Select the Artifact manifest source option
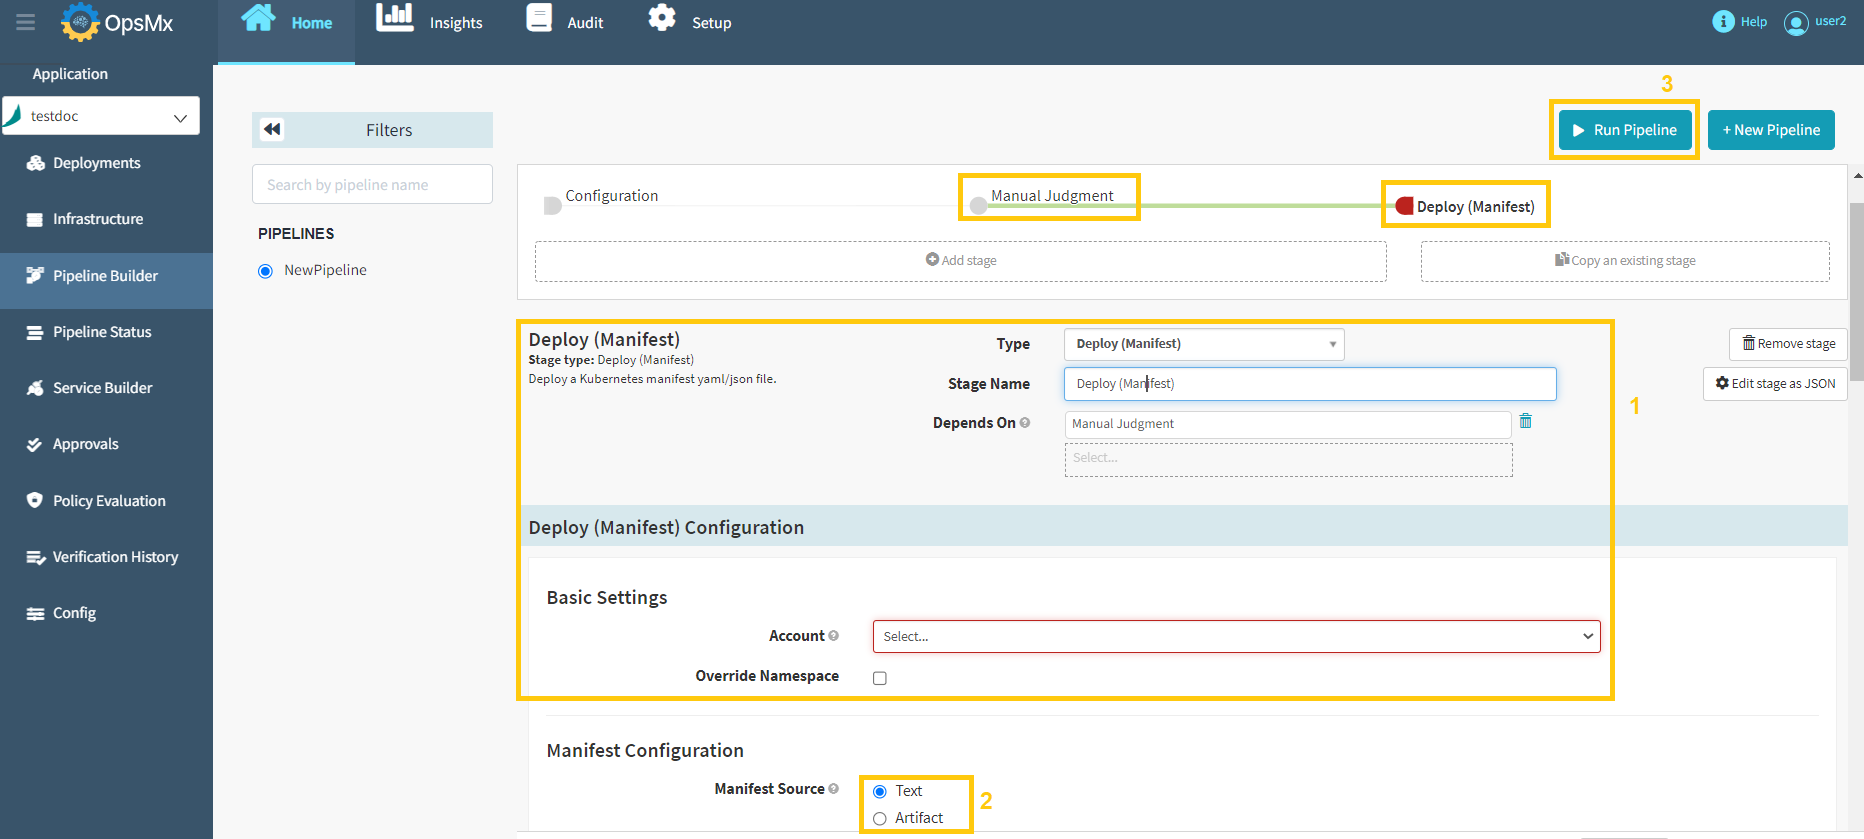The height and width of the screenshot is (839, 1864). pyautogui.click(x=880, y=818)
